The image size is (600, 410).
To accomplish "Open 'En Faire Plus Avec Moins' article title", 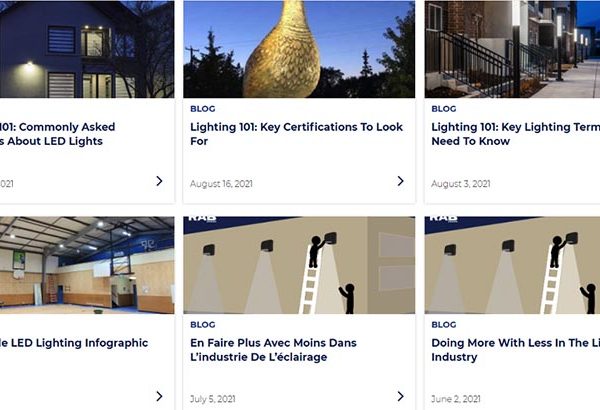I will coord(273,350).
